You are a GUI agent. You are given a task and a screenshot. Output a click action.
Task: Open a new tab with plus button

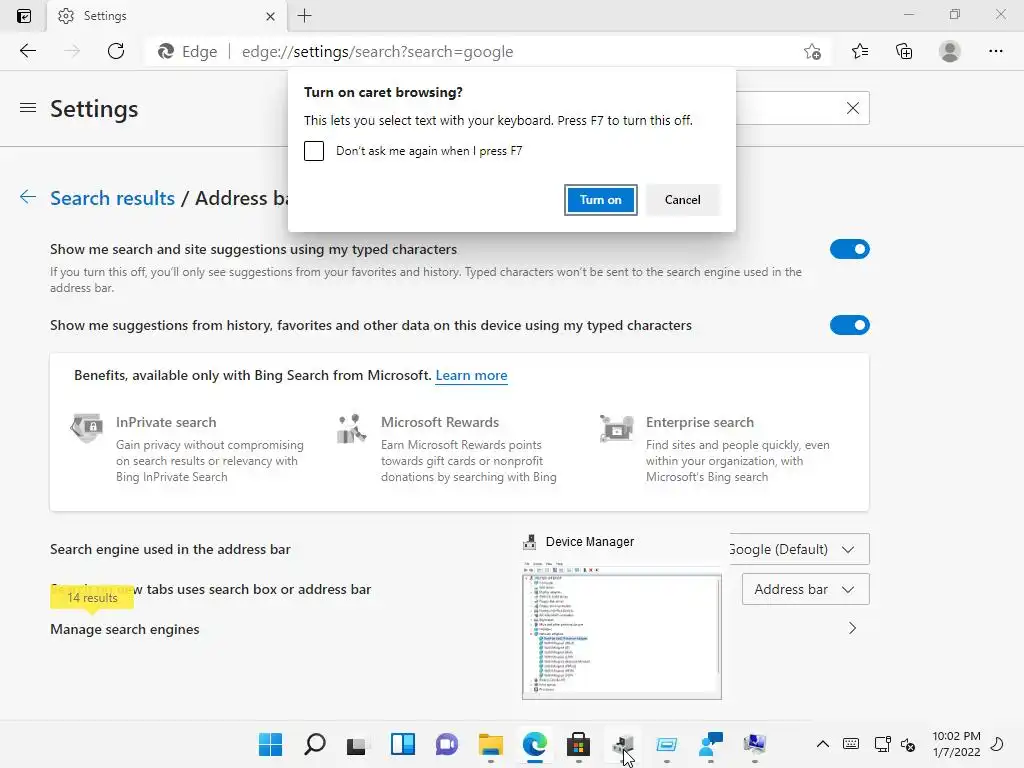(304, 16)
